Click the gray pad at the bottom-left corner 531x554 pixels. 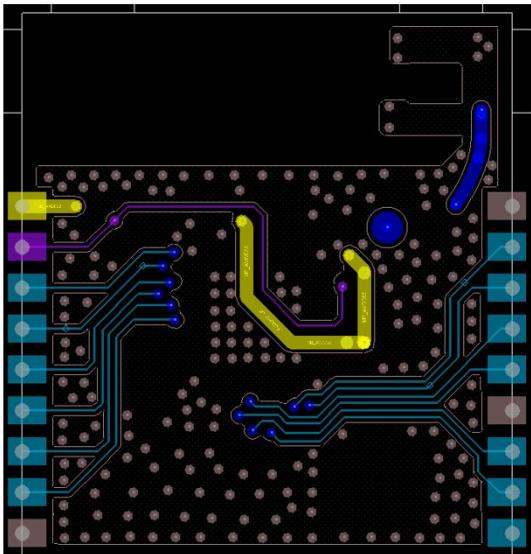[x=27, y=532]
